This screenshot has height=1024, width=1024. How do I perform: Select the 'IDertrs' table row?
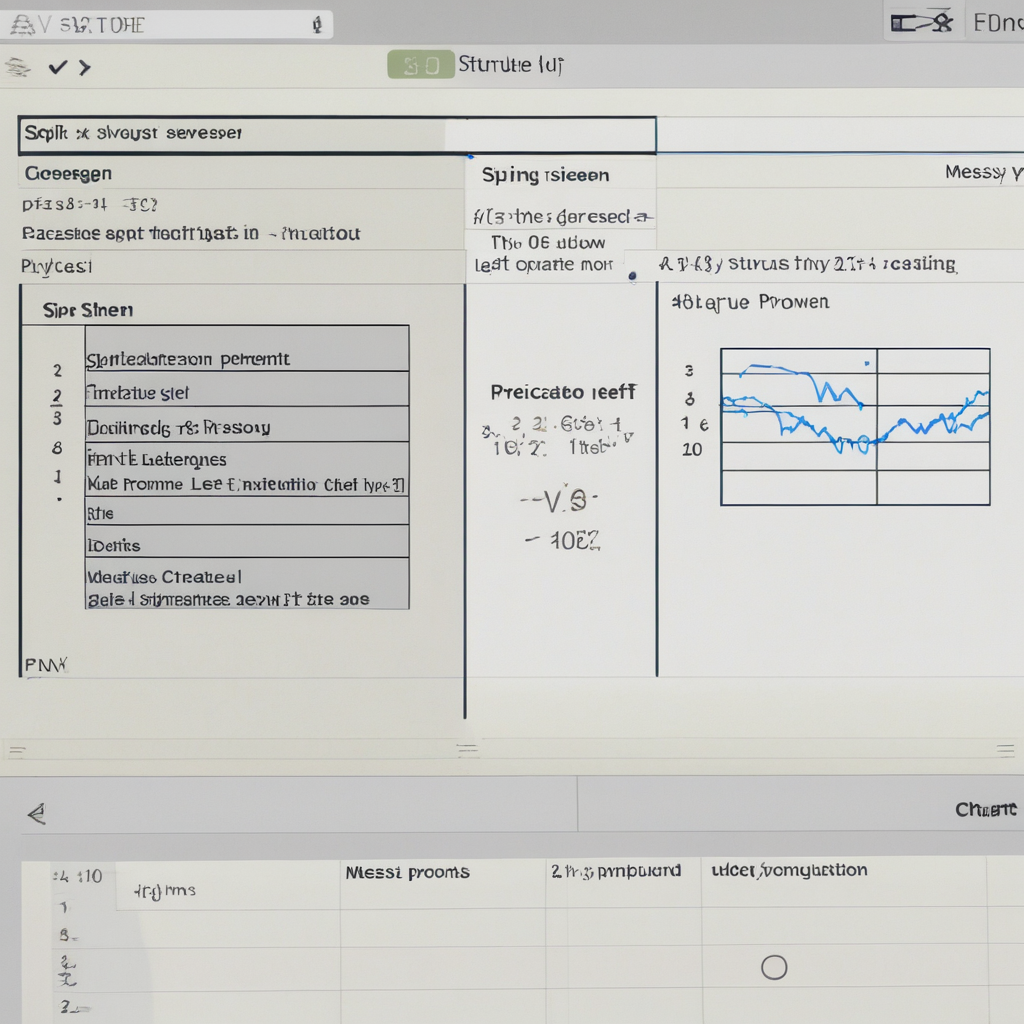[247, 541]
